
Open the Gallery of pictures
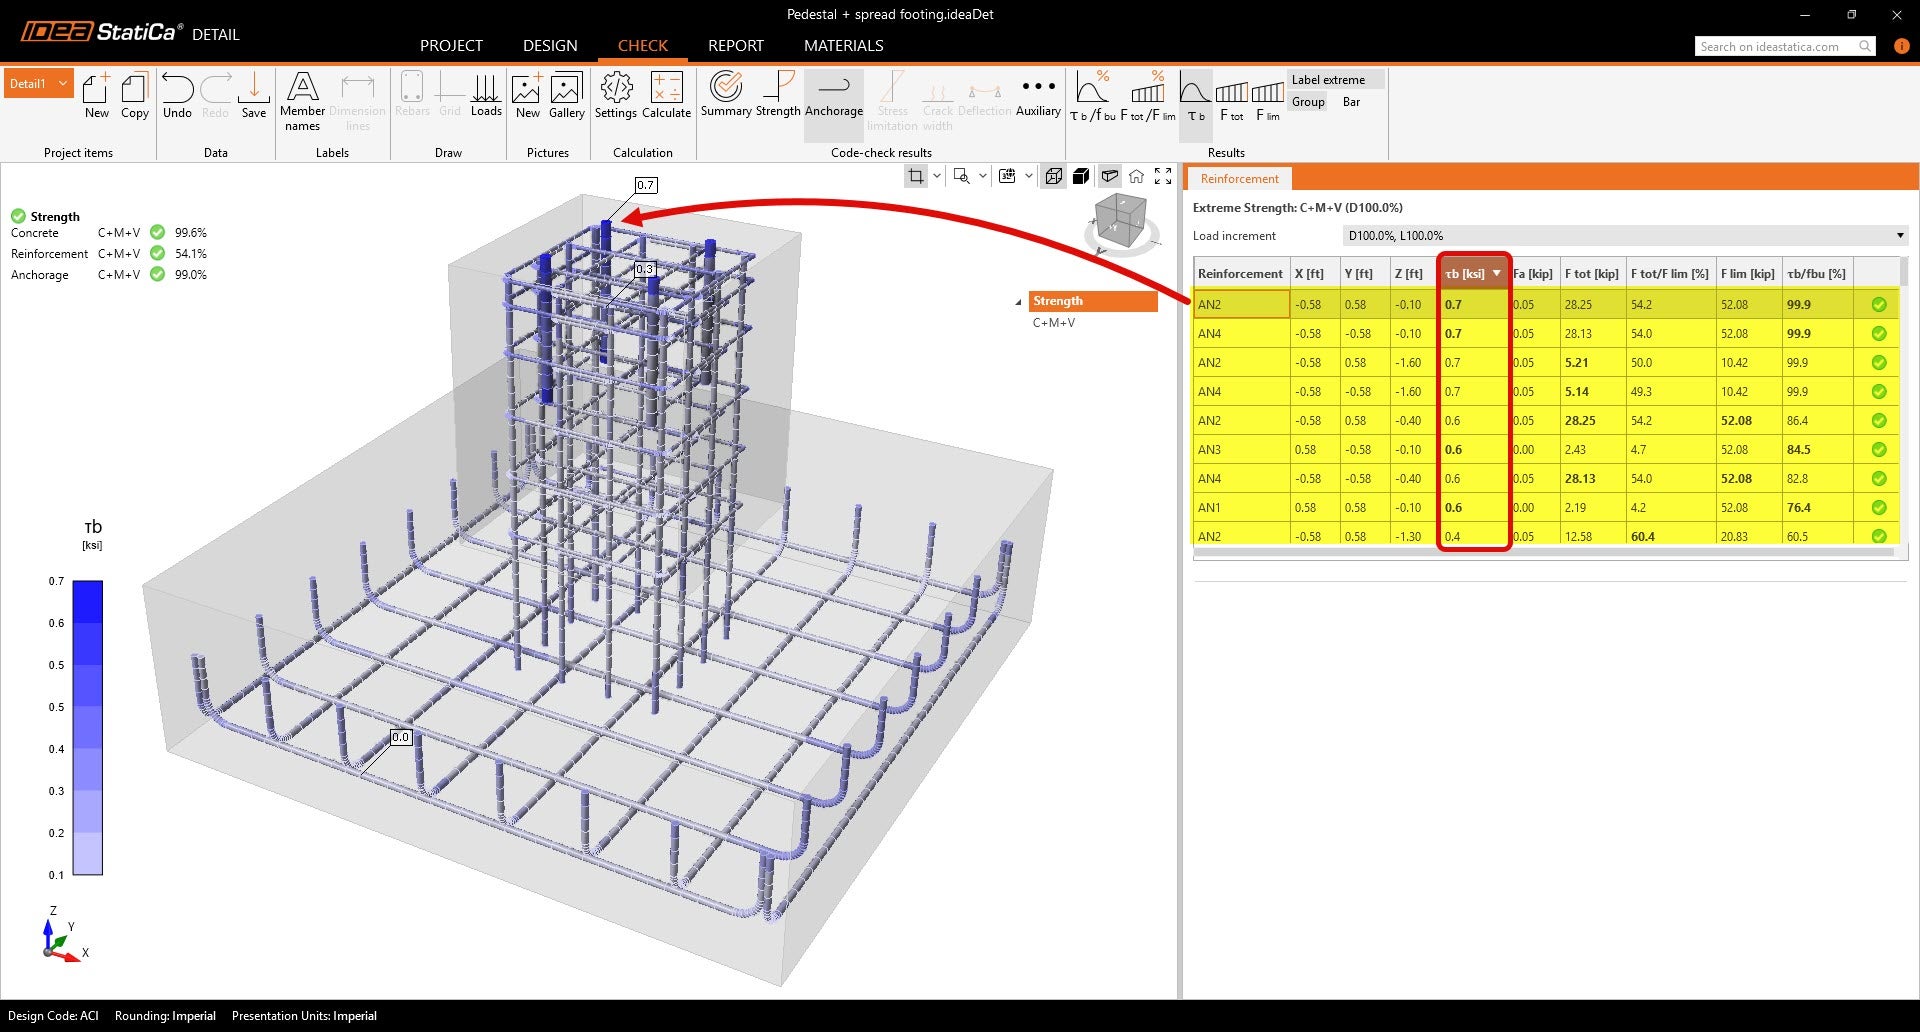pyautogui.click(x=566, y=97)
